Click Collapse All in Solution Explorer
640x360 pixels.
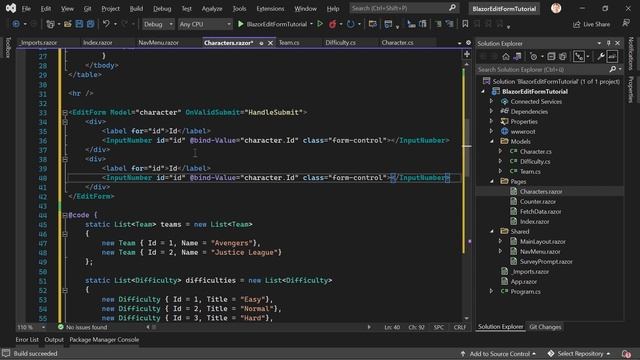point(551,56)
